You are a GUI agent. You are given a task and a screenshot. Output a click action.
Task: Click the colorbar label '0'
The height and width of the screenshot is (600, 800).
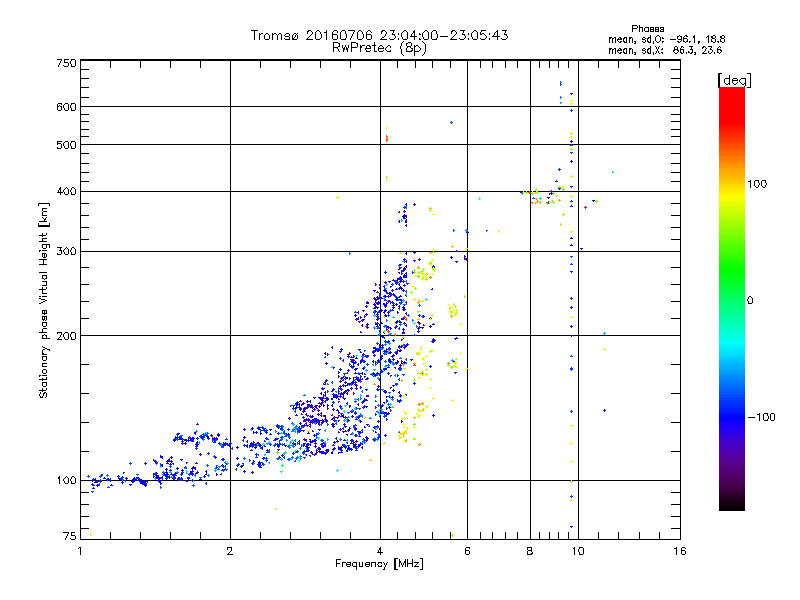click(x=750, y=301)
